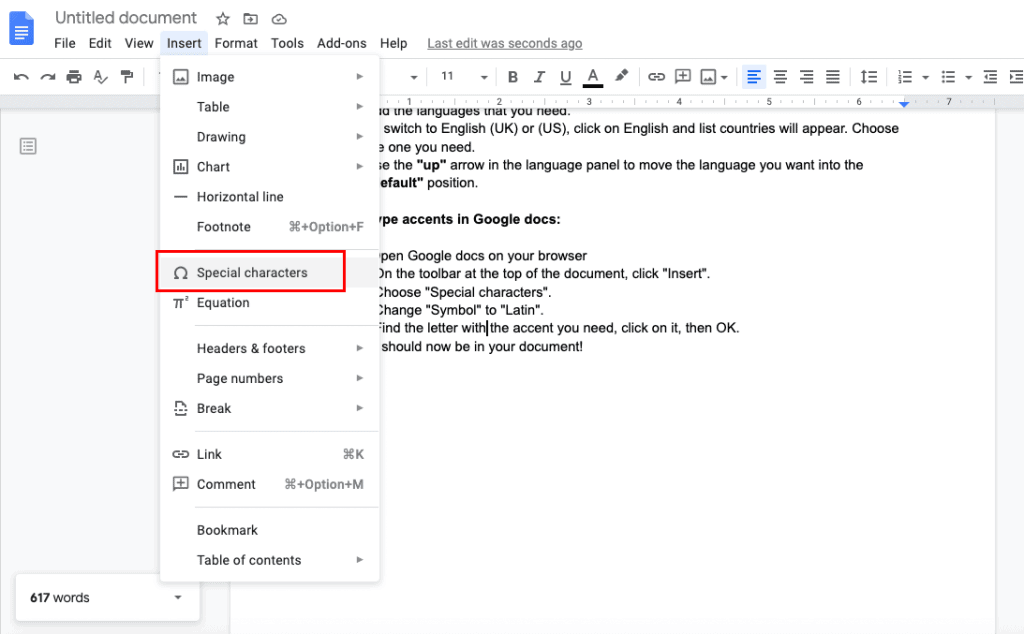Click the Redo arrow
1024x634 pixels.
click(x=48, y=77)
